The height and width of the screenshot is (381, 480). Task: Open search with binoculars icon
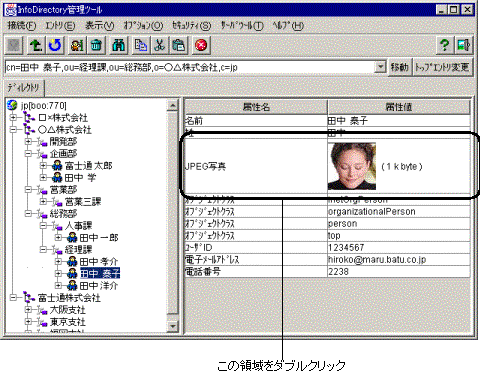[x=118, y=45]
